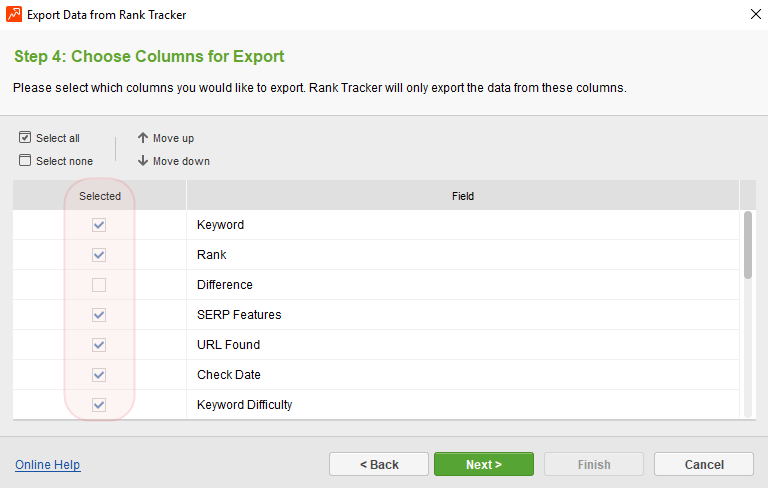The image size is (768, 488).
Task: Return to the previous step with Back
Action: click(379, 464)
